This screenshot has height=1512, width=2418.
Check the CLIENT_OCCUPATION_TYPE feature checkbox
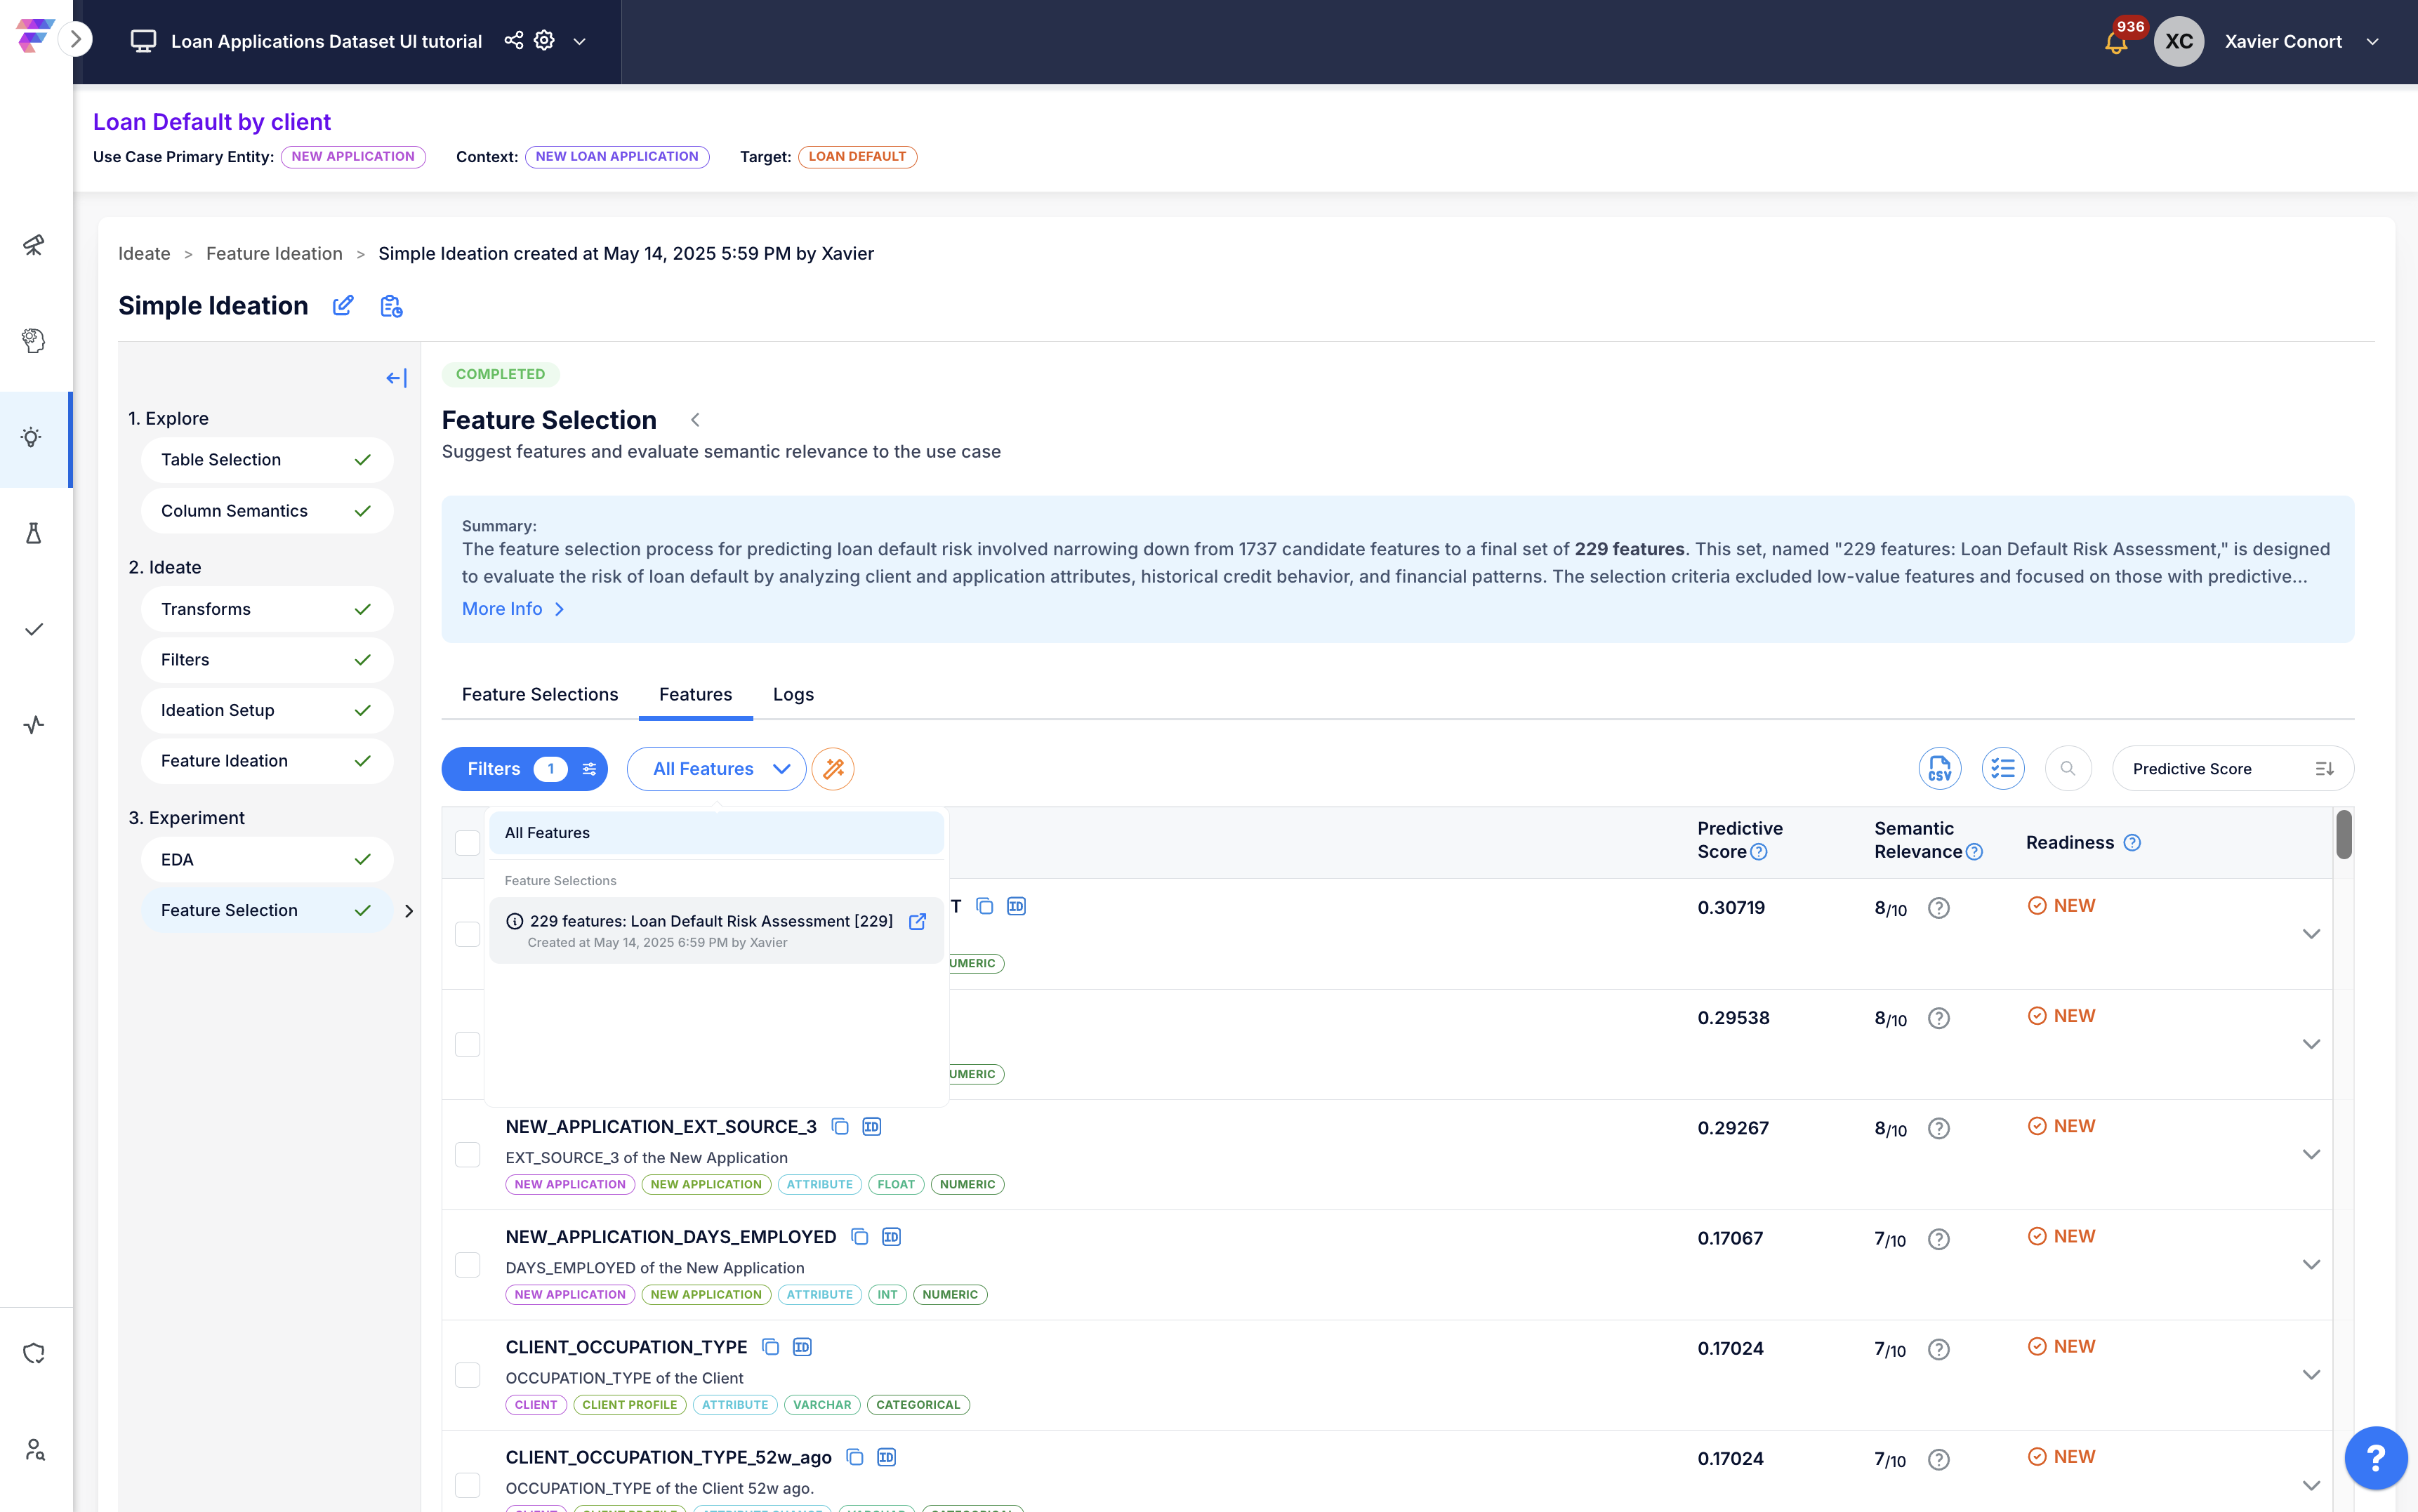coord(467,1374)
